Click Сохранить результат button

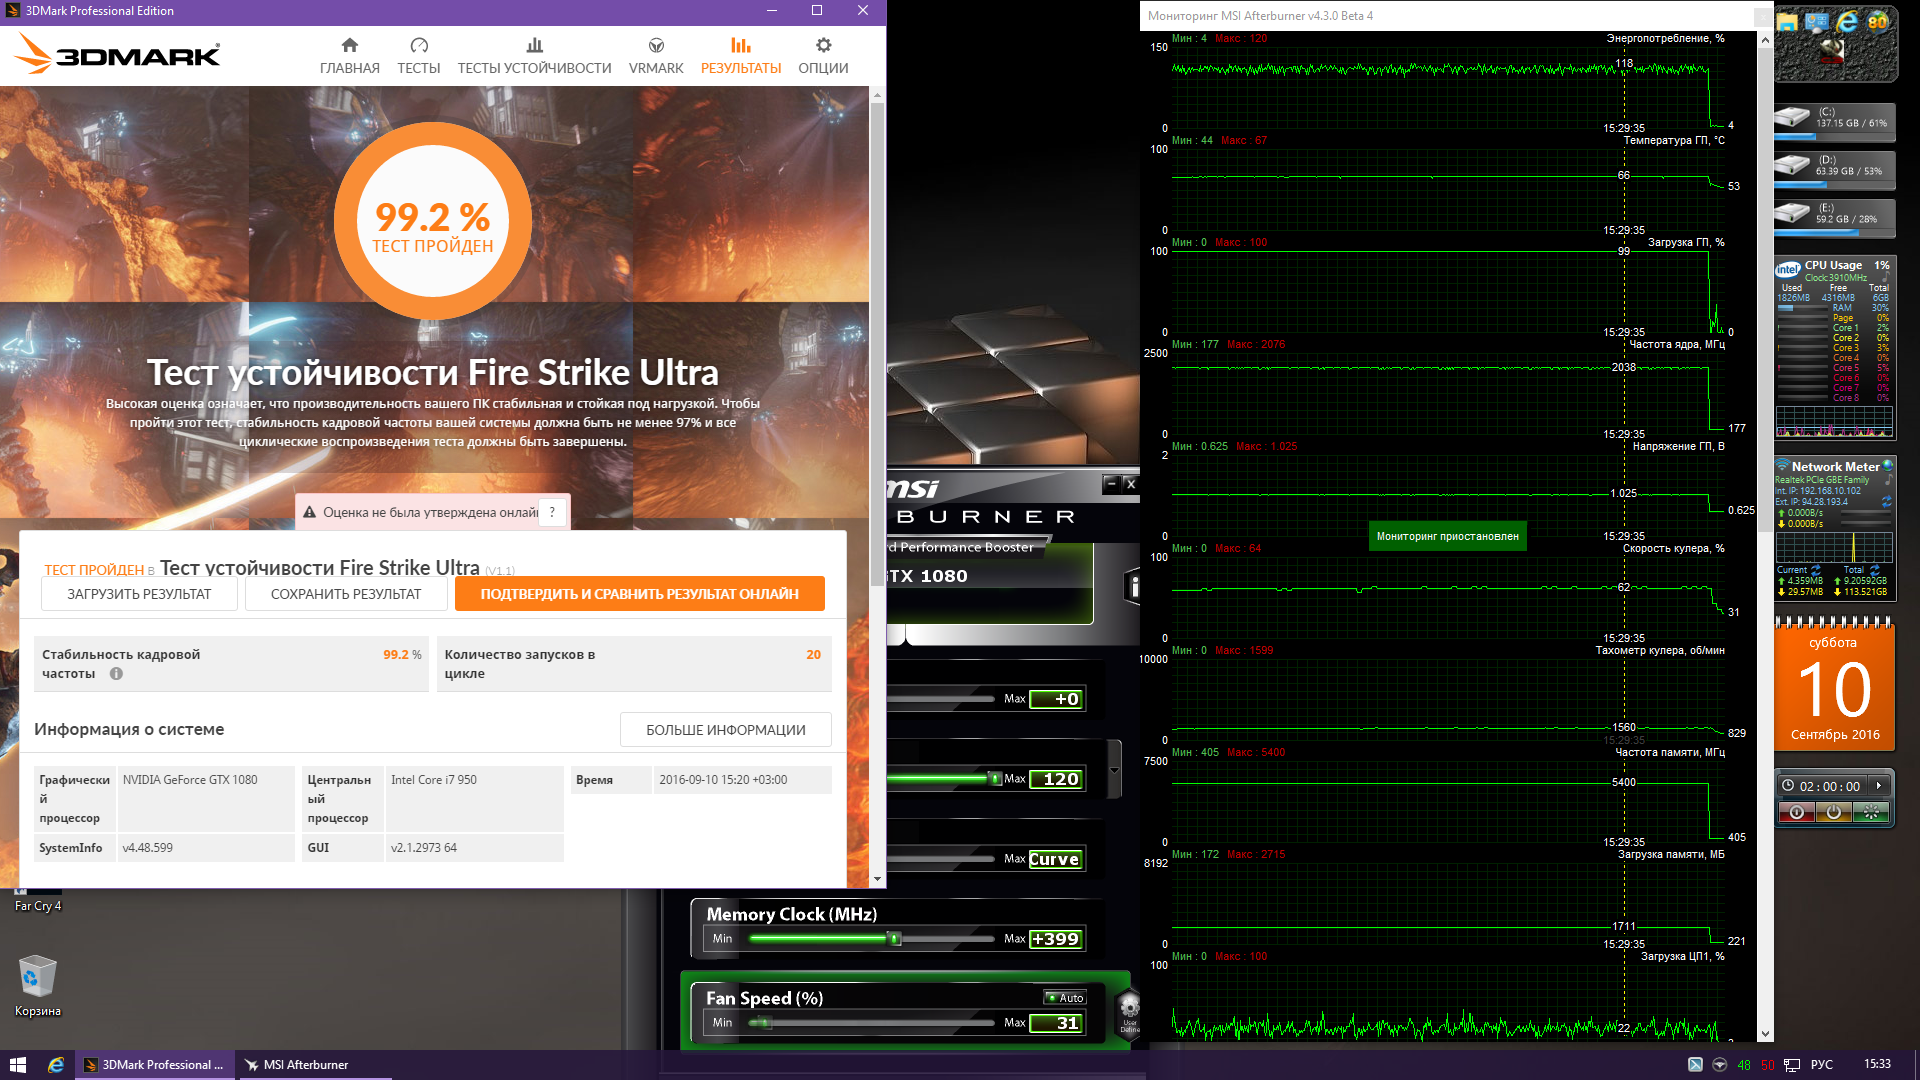(346, 594)
